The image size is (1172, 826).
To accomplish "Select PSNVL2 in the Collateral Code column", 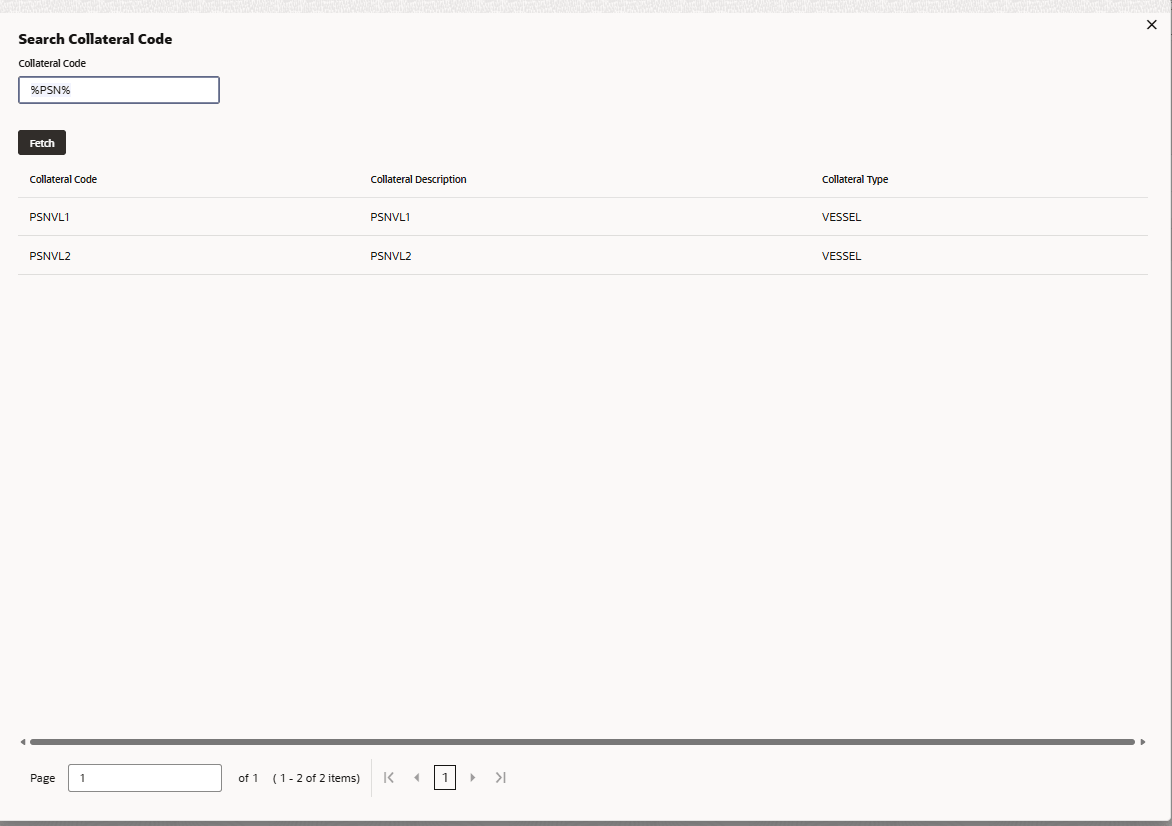I will click(x=50, y=256).
